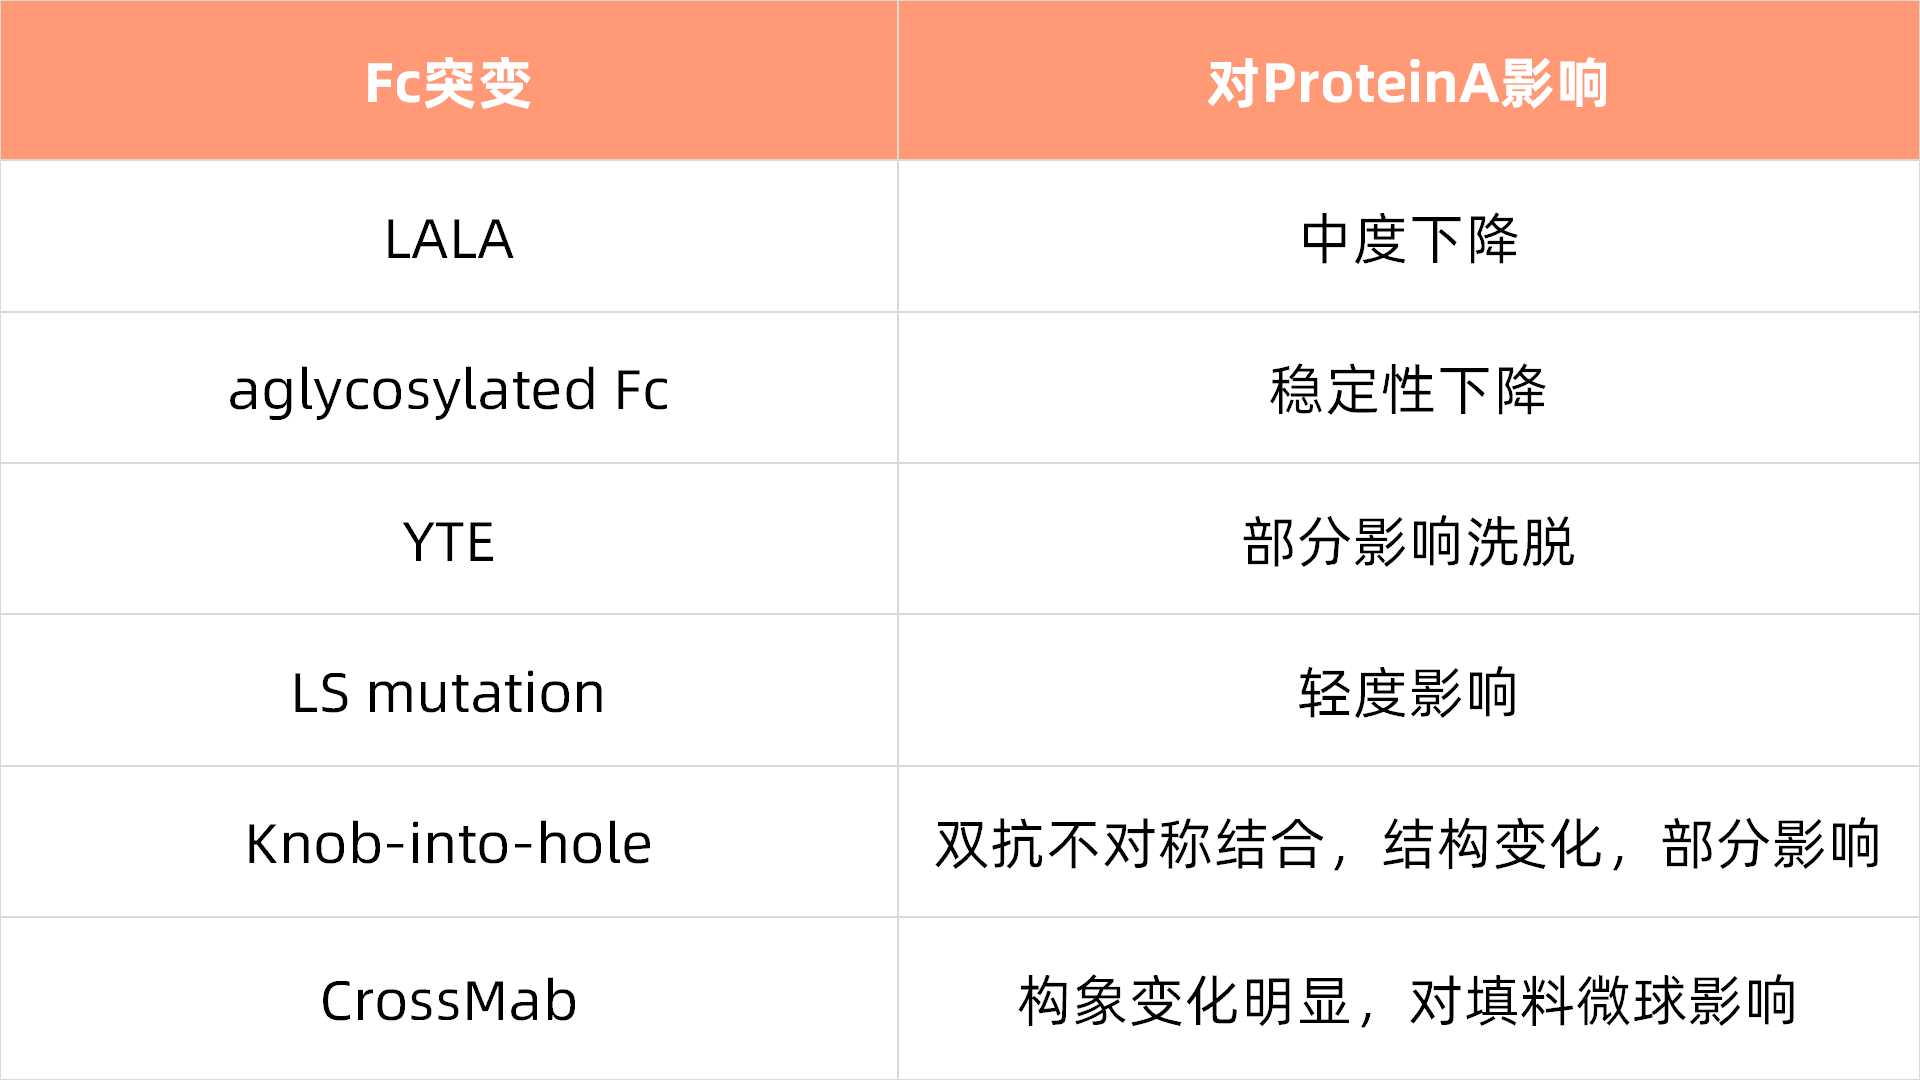Click the 构象变化明显 text
1920x1080 pixels.
pos(1185,1001)
